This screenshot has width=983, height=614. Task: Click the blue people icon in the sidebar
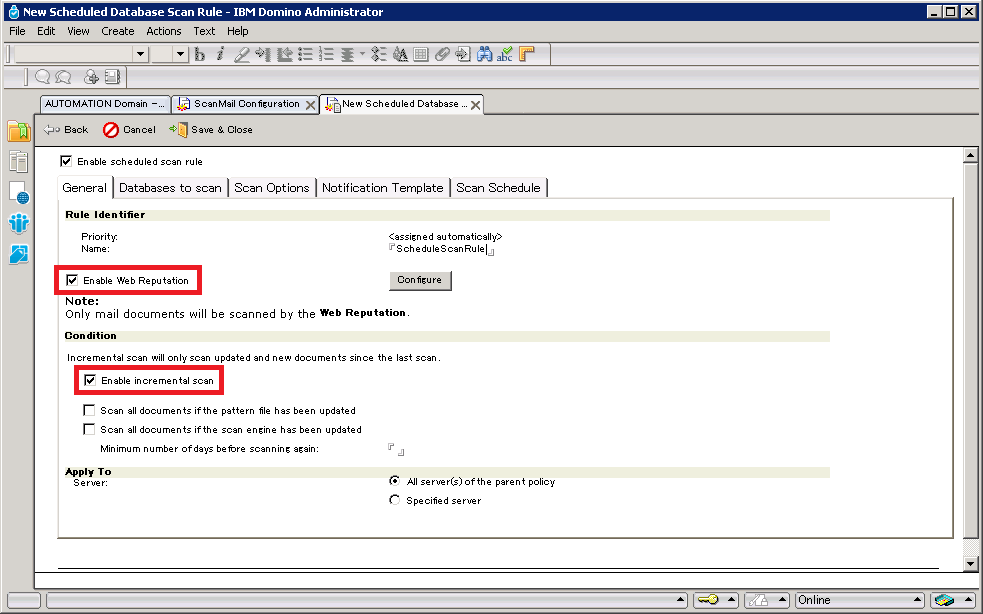16,223
